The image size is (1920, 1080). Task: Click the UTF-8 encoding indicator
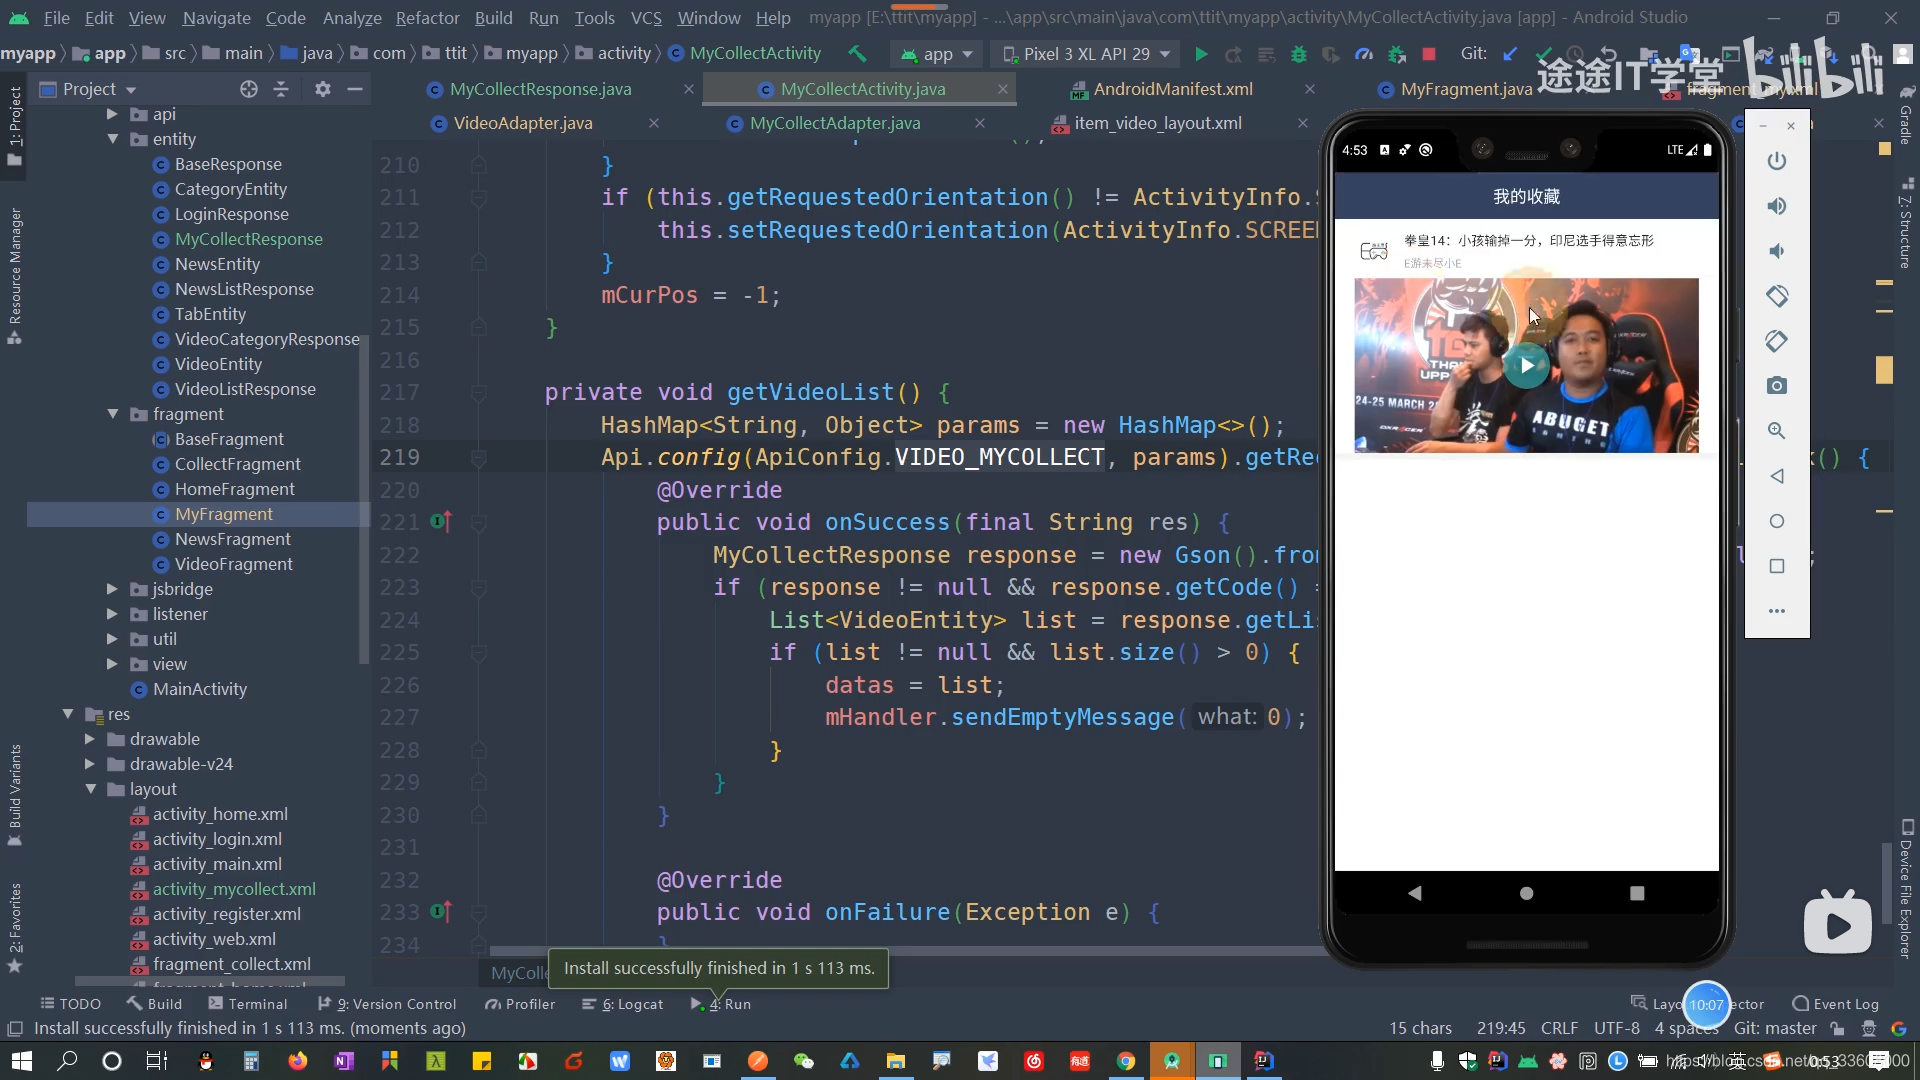(x=1616, y=1028)
